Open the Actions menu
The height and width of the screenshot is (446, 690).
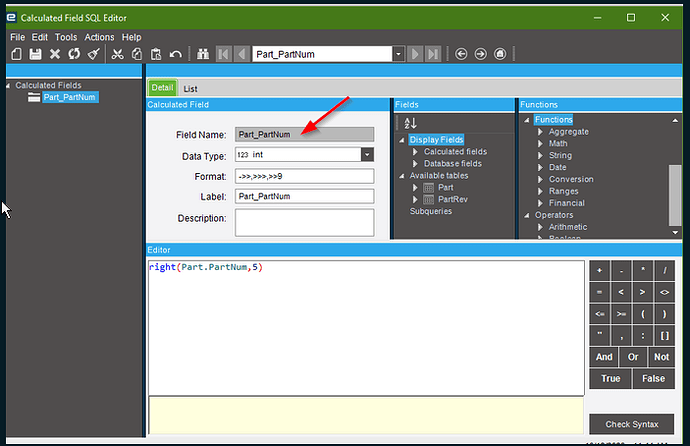tap(99, 37)
